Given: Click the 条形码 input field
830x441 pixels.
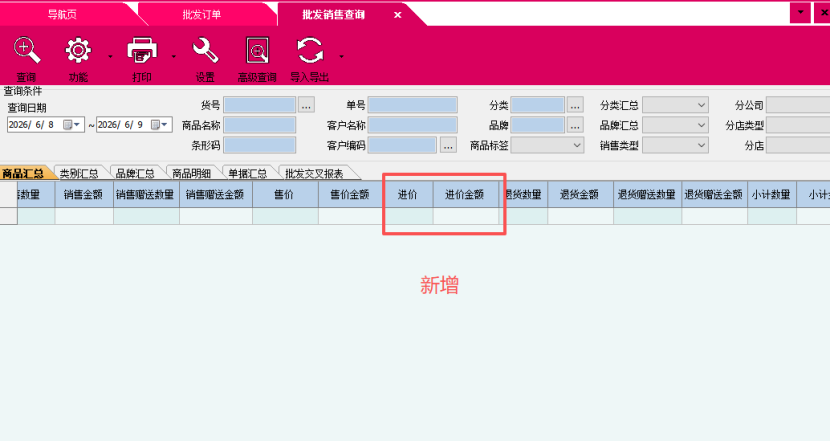Looking at the screenshot, I should click(x=259, y=145).
